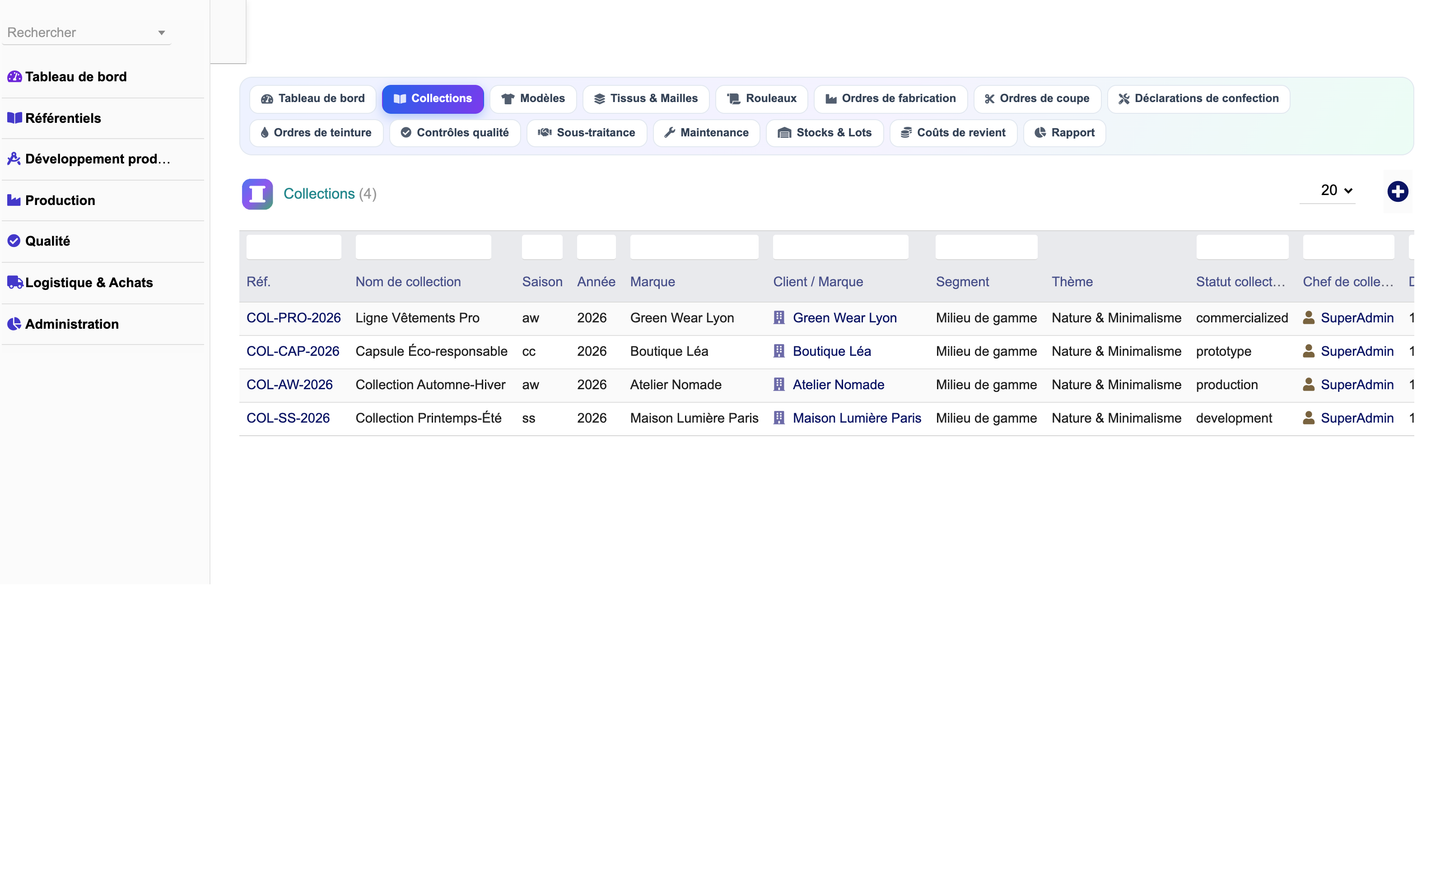Open the page size 20 dropdown
This screenshot has width=1445, height=894.
click(1336, 190)
